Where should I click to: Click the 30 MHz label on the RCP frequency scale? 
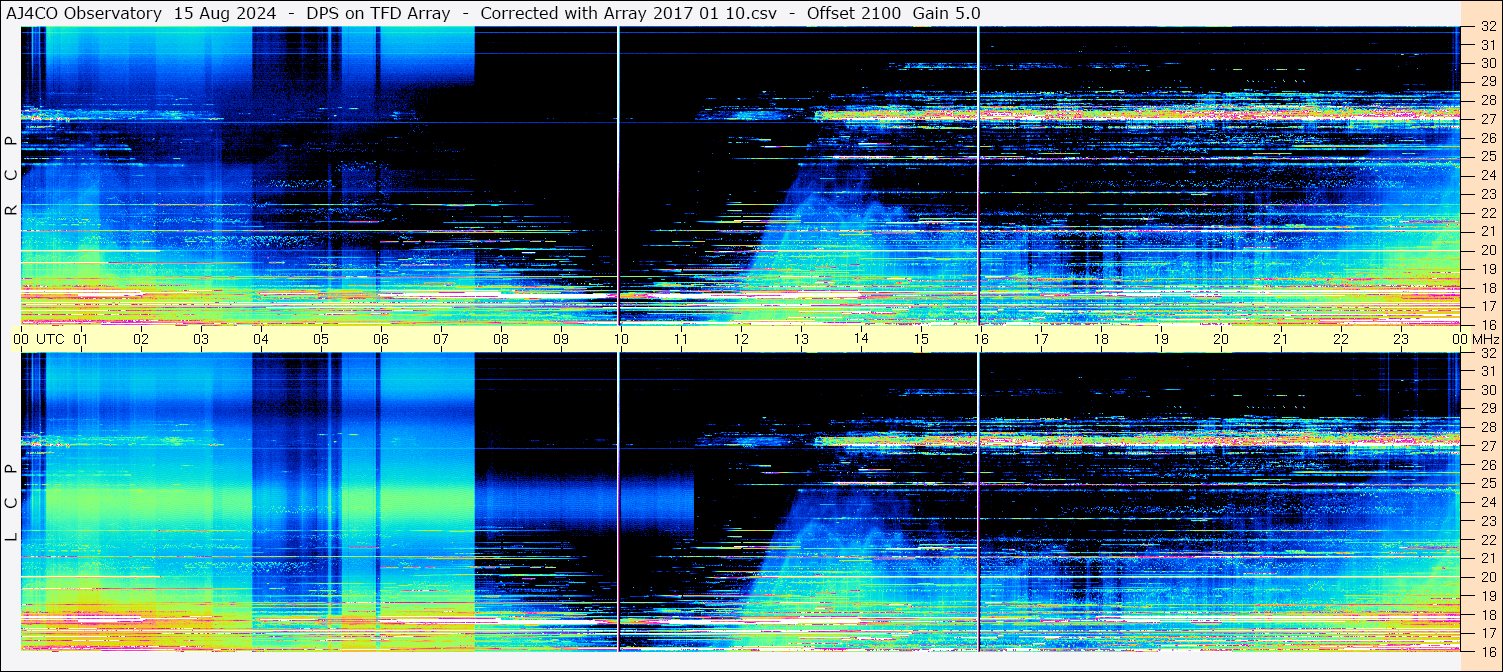pos(1487,64)
